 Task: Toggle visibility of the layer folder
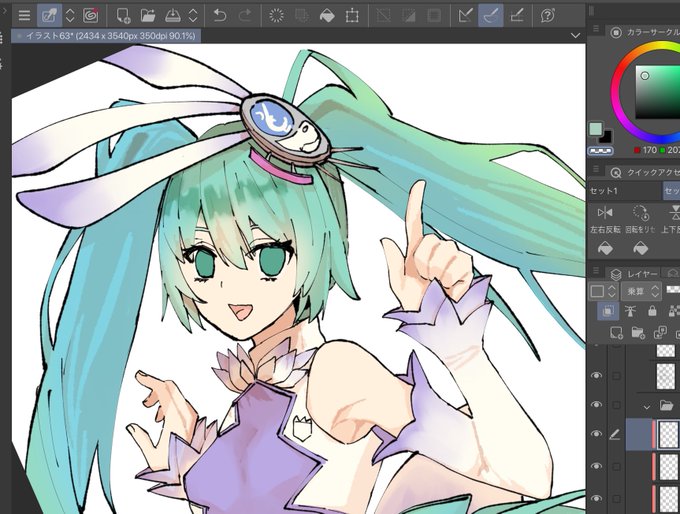coord(597,405)
